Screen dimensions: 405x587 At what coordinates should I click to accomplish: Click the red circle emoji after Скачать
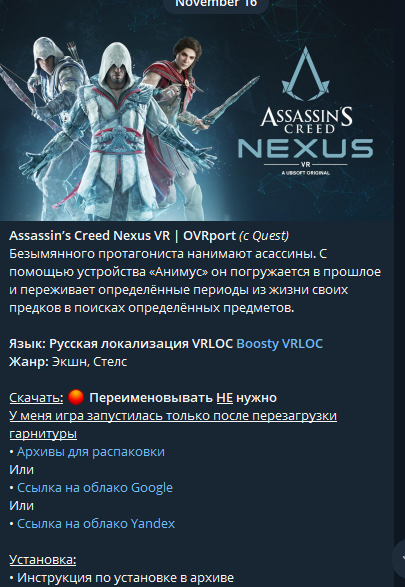point(76,398)
